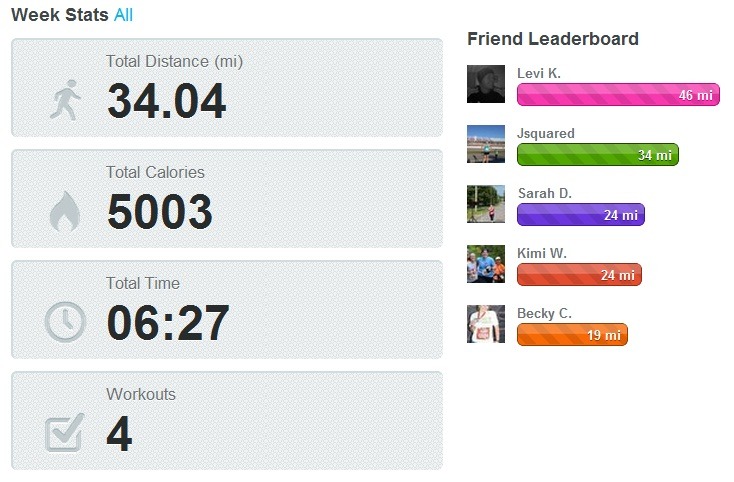Screen dimensions: 734x482
Task: Click Becky C.'s orange 19 mi bar
Action: pyautogui.click(x=572, y=335)
